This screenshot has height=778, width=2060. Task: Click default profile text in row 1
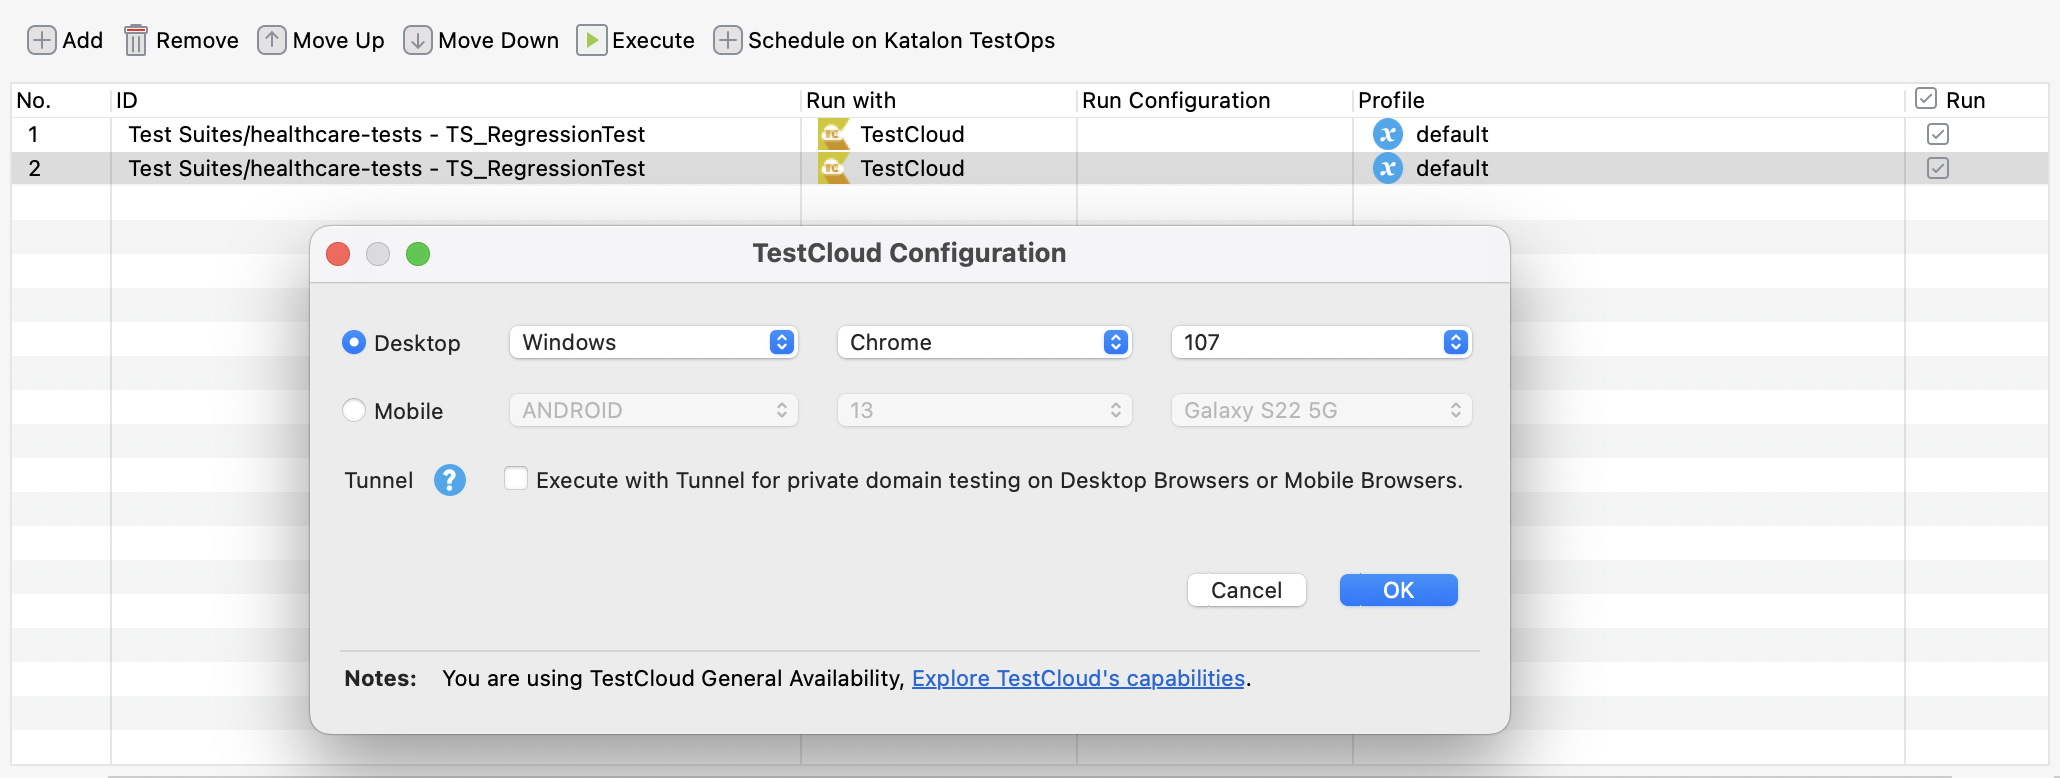coord(1452,134)
